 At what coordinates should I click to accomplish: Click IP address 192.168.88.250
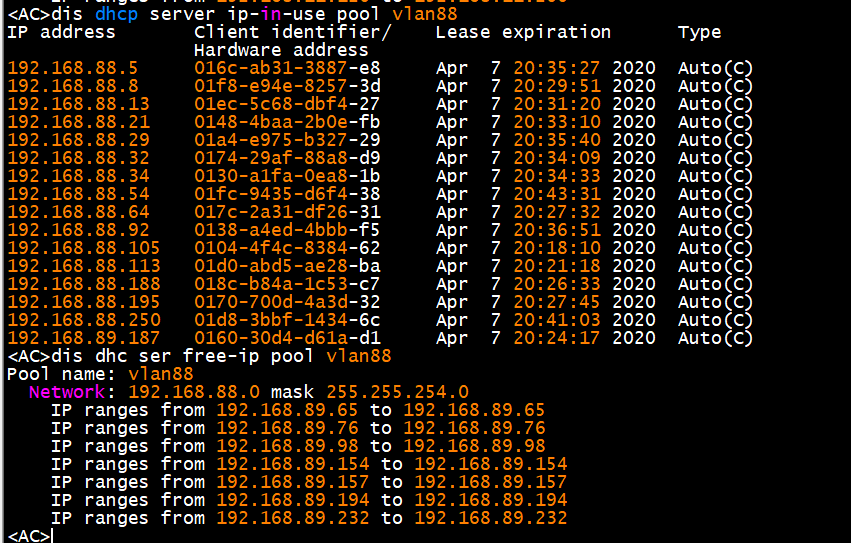[x=83, y=320]
